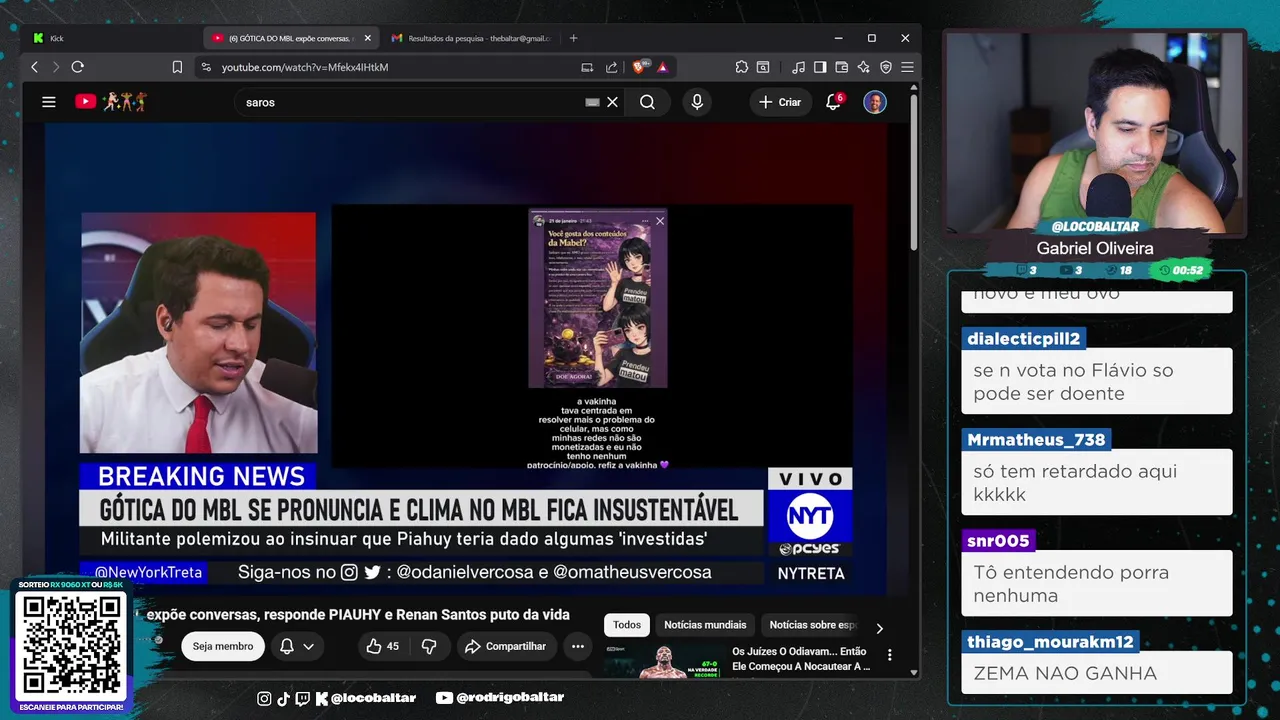Clear the YouTube search text
The image size is (1280, 720).
[x=613, y=102]
